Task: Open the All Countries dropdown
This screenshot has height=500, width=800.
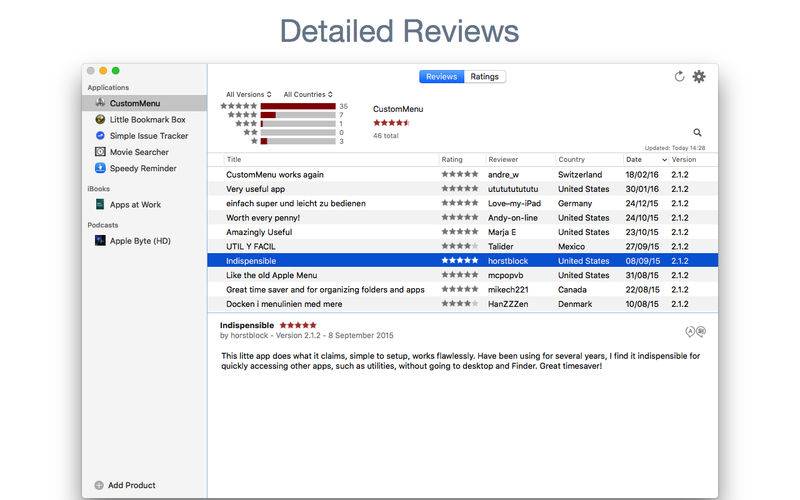Action: click(x=308, y=94)
